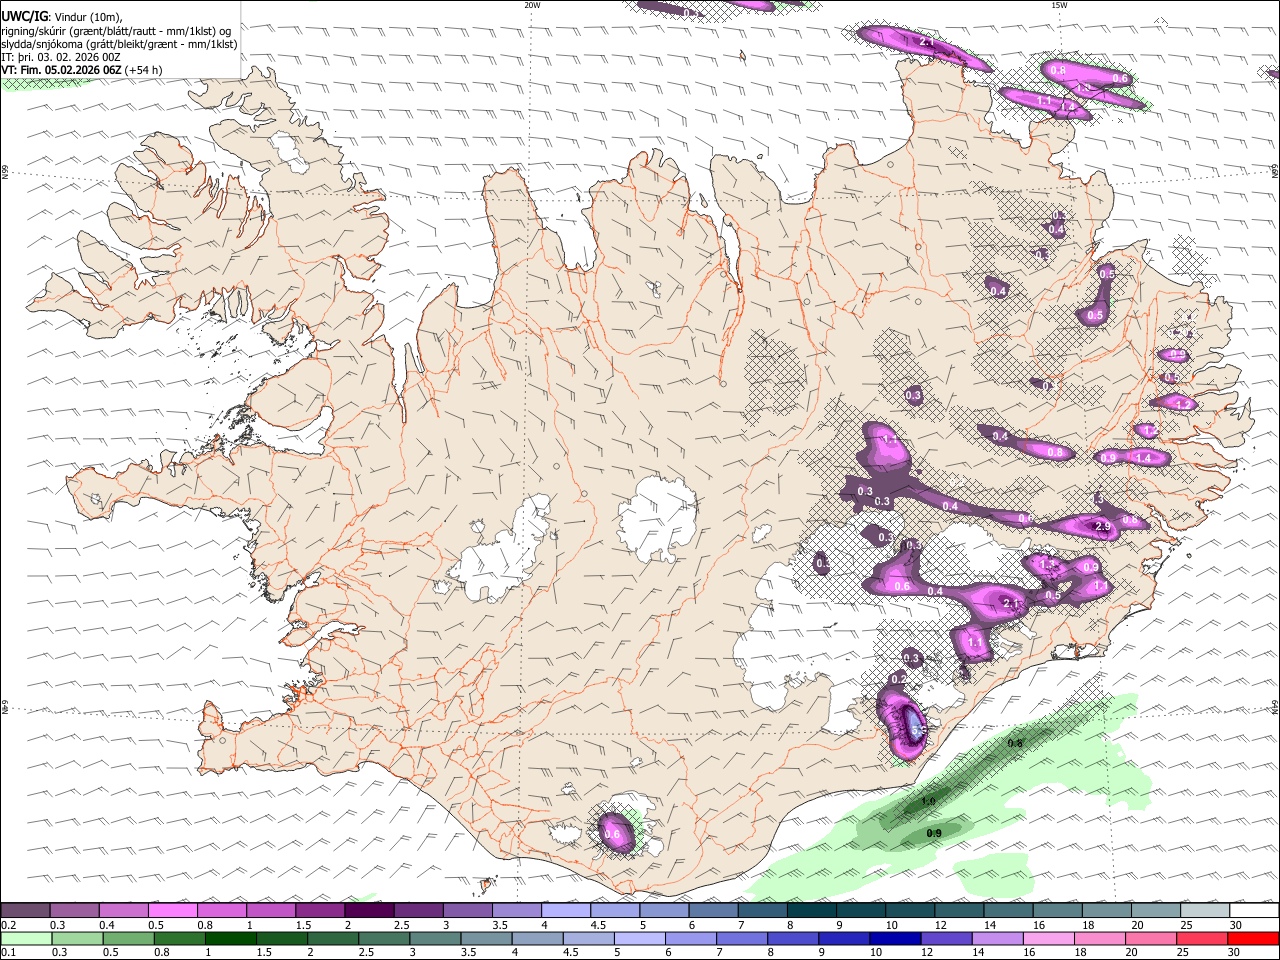The height and width of the screenshot is (960, 1280).
Task: Select white upper legend swatch after 30
Action: [x=1255, y=911]
